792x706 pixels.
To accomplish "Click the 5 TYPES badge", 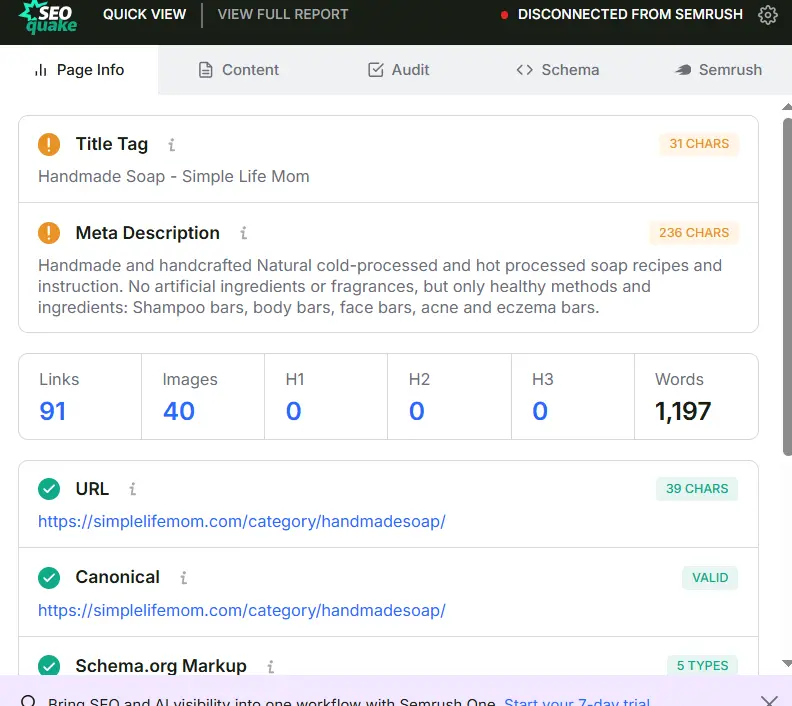I will [x=702, y=666].
